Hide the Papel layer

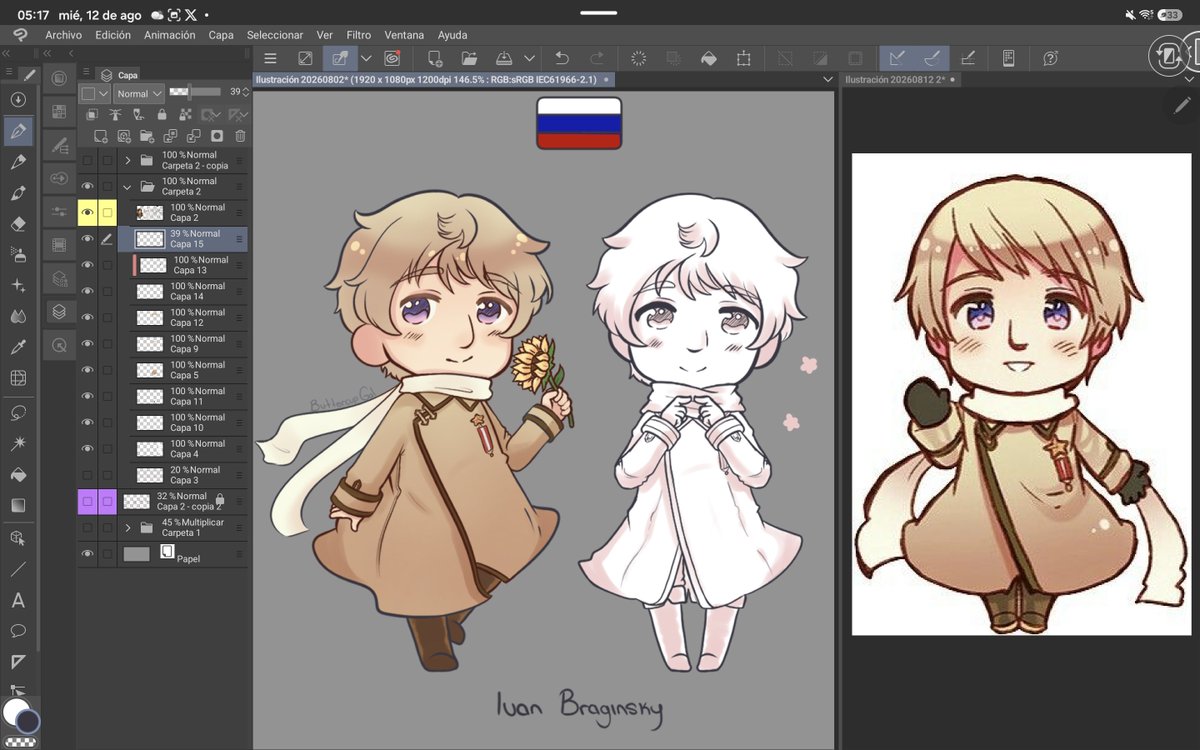pyautogui.click(x=87, y=554)
